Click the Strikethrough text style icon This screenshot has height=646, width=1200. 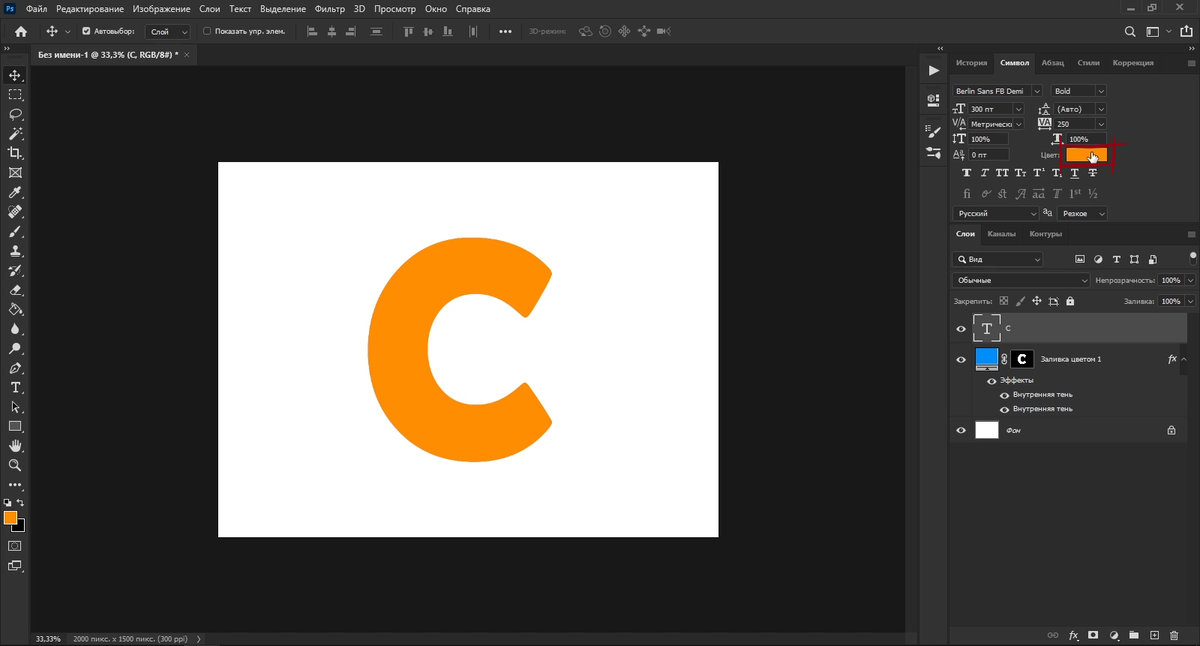[1093, 173]
